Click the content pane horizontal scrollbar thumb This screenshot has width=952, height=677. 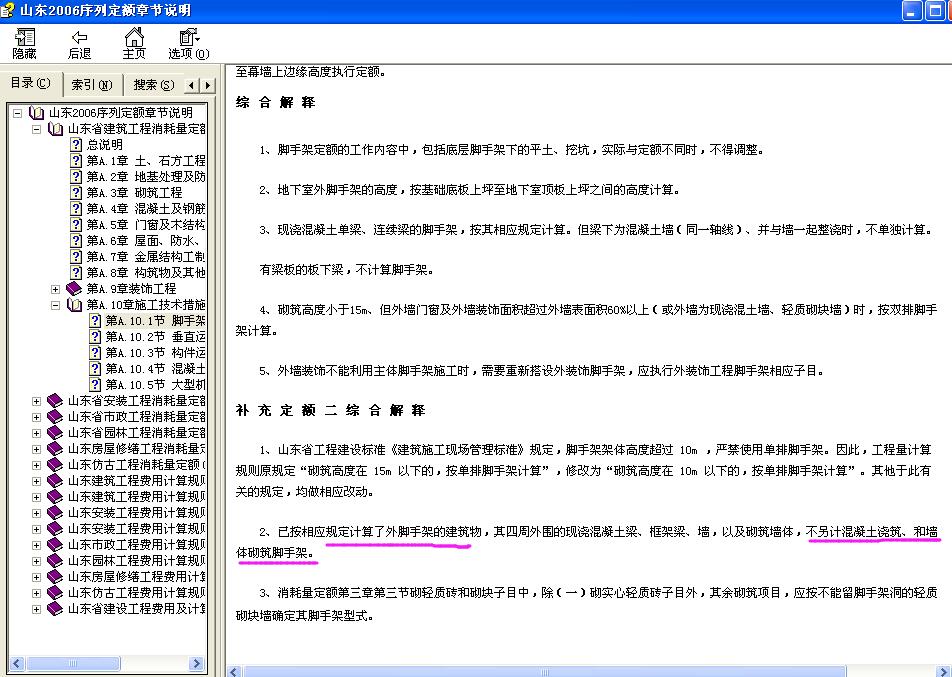click(x=544, y=672)
